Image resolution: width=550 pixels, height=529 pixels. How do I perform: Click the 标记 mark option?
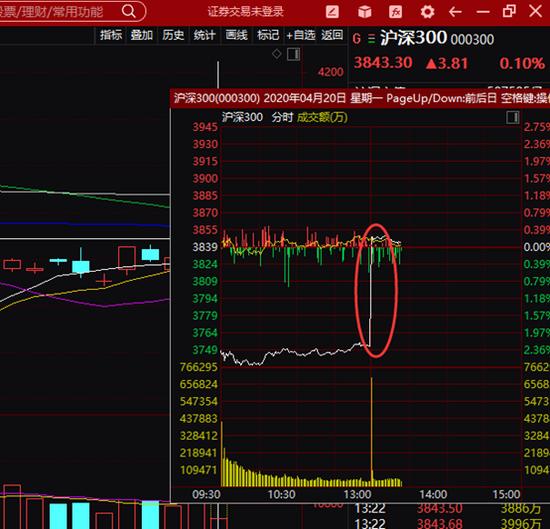pyautogui.click(x=268, y=35)
